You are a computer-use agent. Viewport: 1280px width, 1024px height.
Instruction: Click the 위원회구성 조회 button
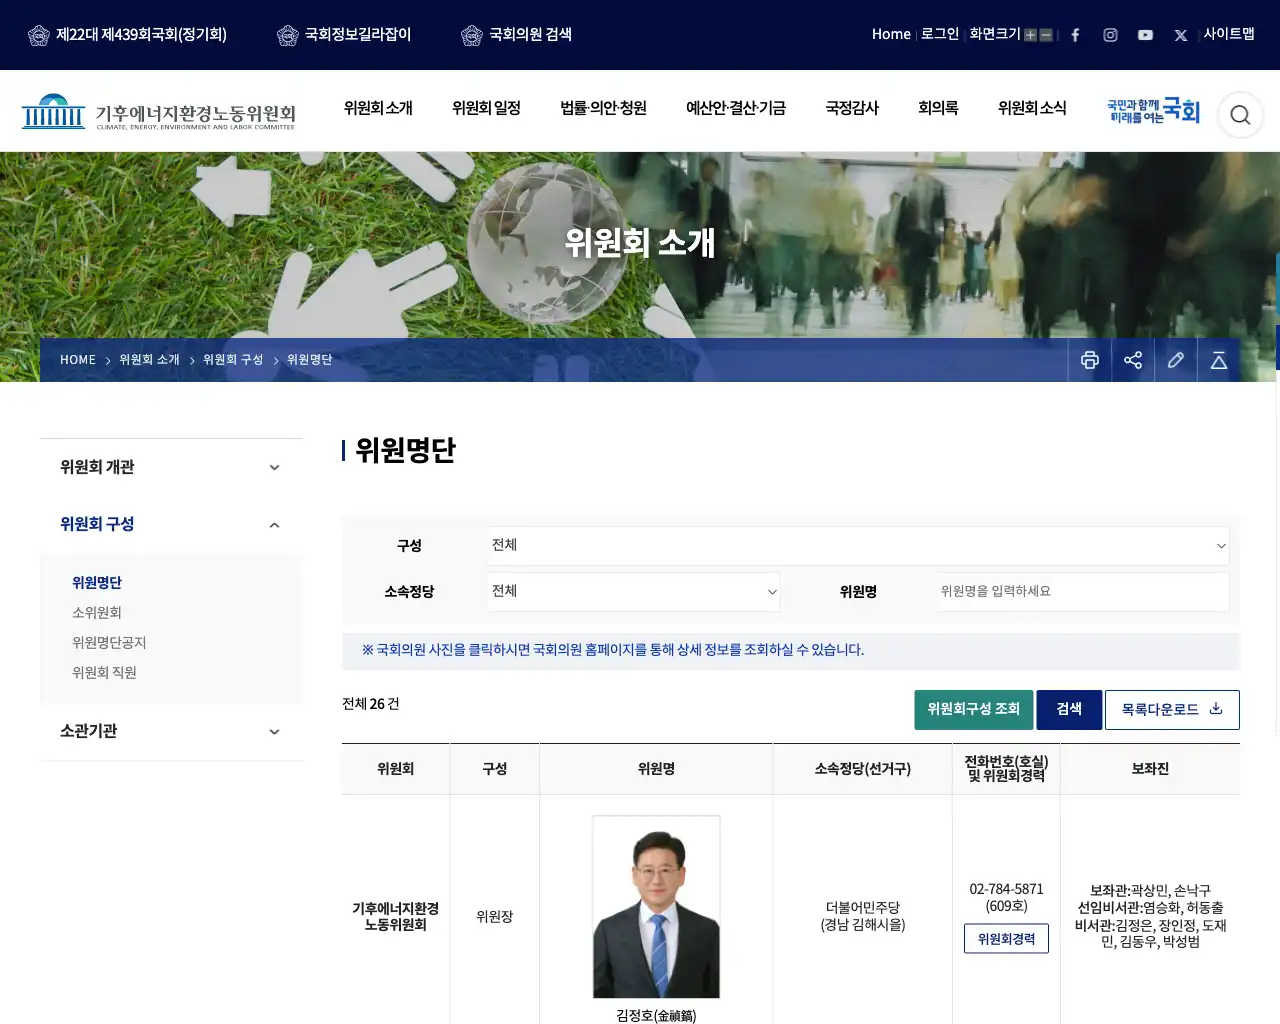tap(973, 710)
